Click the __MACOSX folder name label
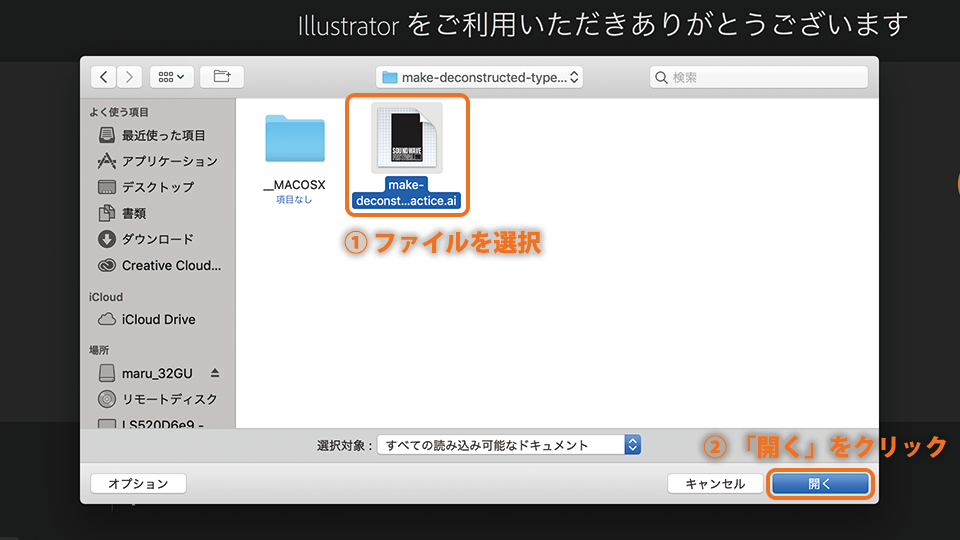The width and height of the screenshot is (960, 540). [294, 185]
